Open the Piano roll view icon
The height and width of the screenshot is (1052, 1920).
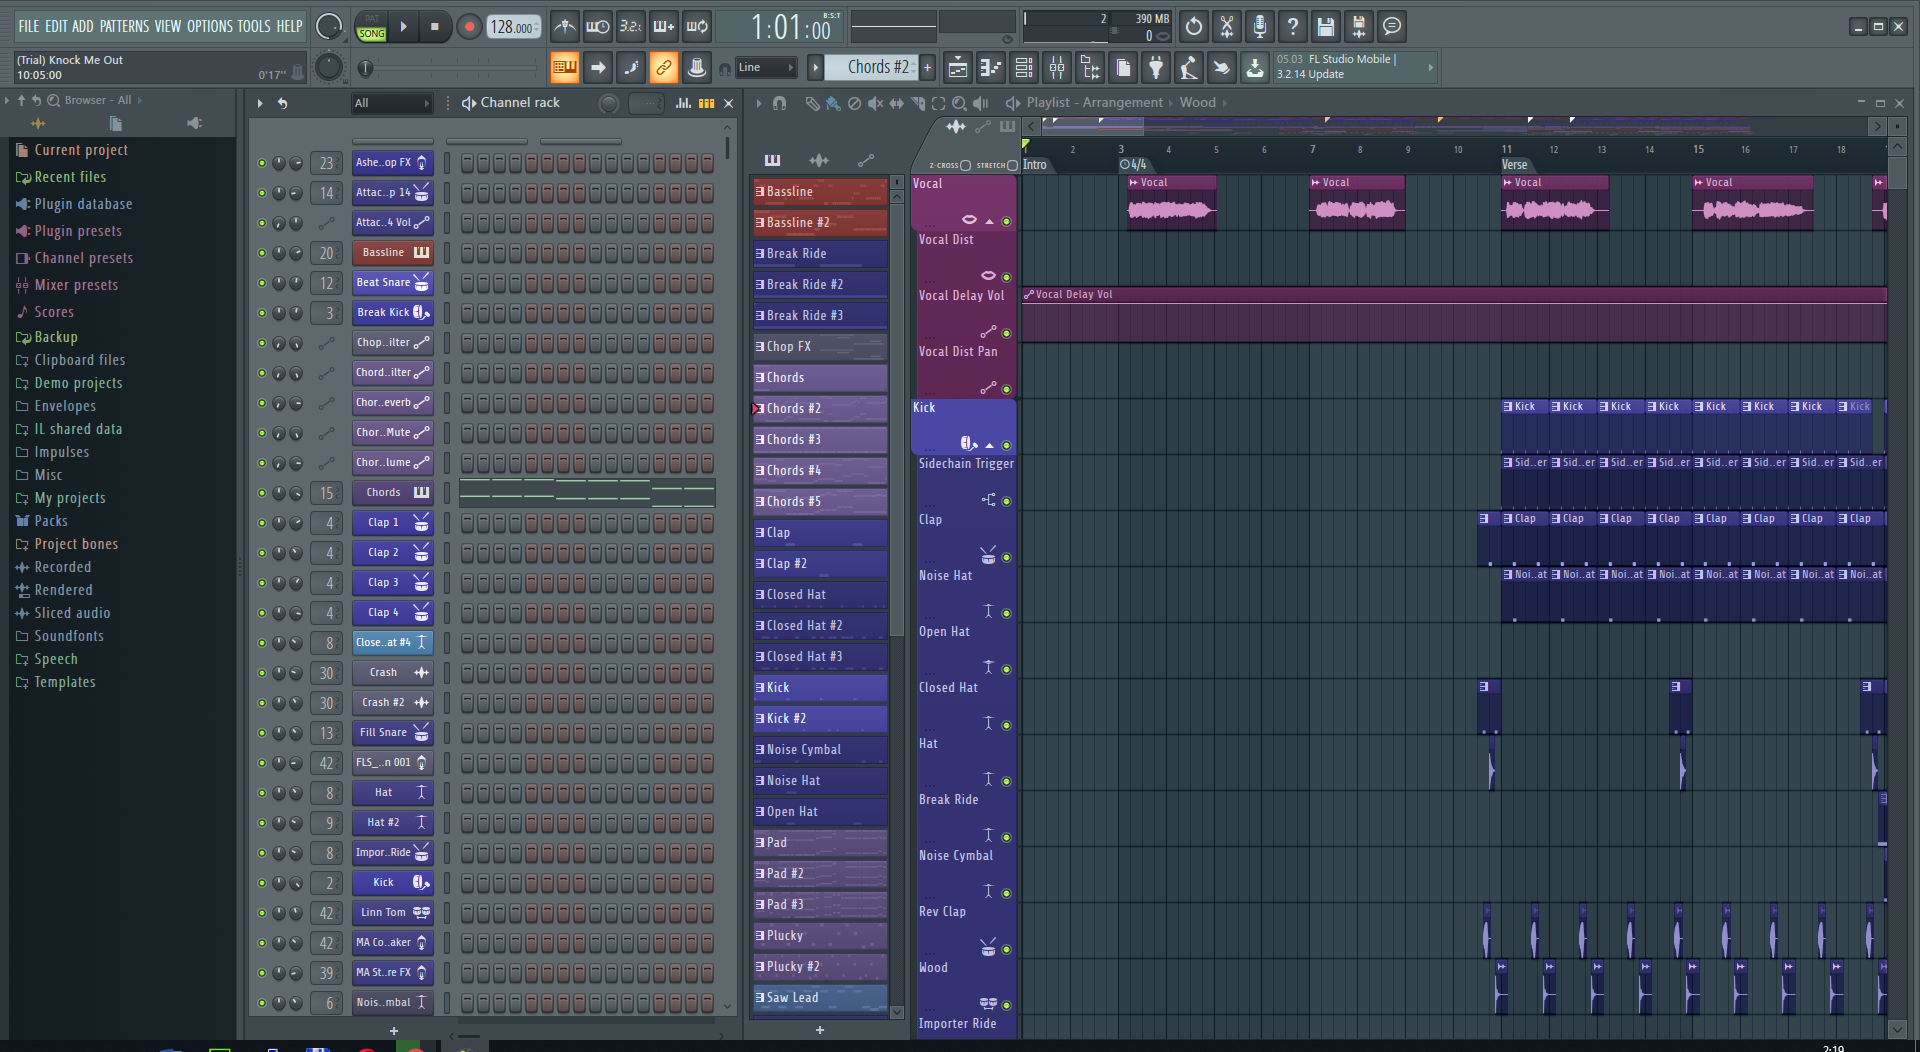[990, 68]
